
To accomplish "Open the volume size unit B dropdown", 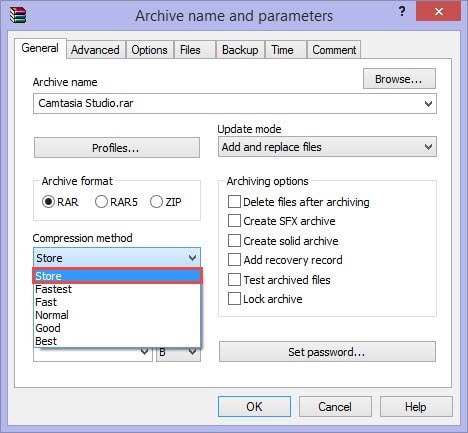I will (178, 353).
